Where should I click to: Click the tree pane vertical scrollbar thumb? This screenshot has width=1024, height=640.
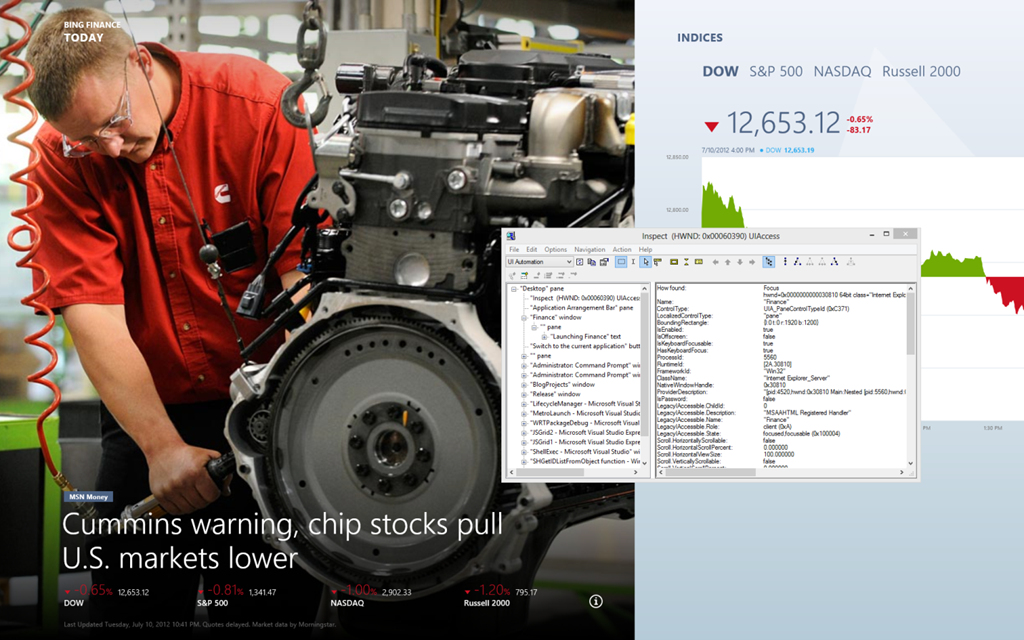point(645,364)
